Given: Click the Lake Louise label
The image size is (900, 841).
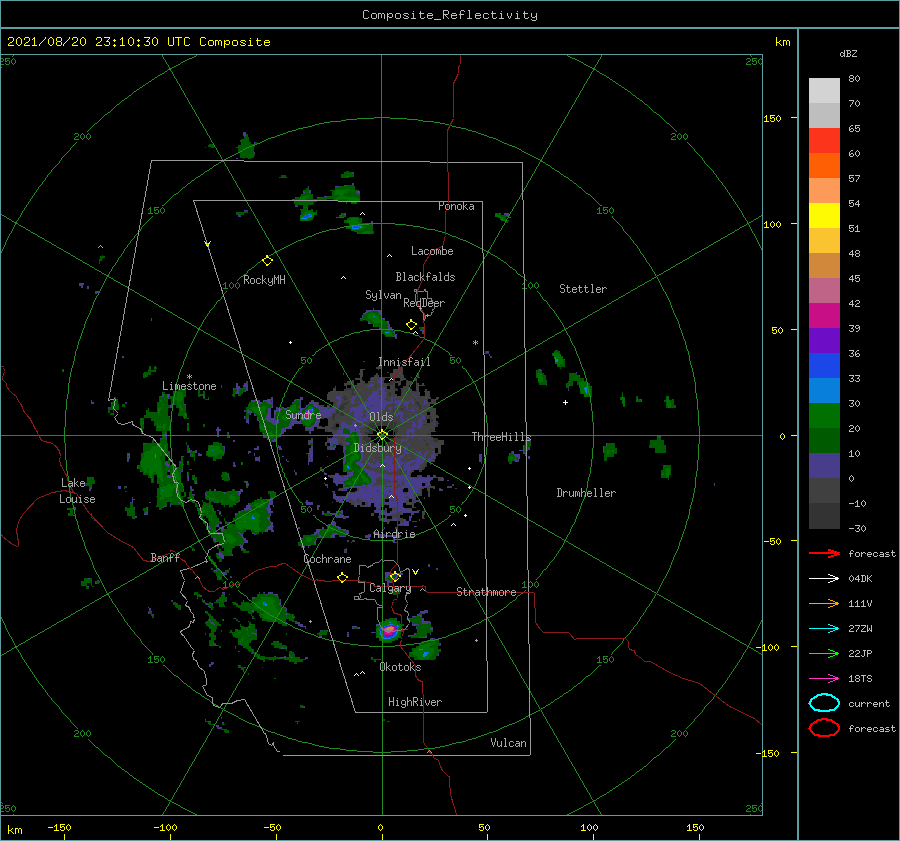Looking at the screenshot, I should tap(77, 491).
